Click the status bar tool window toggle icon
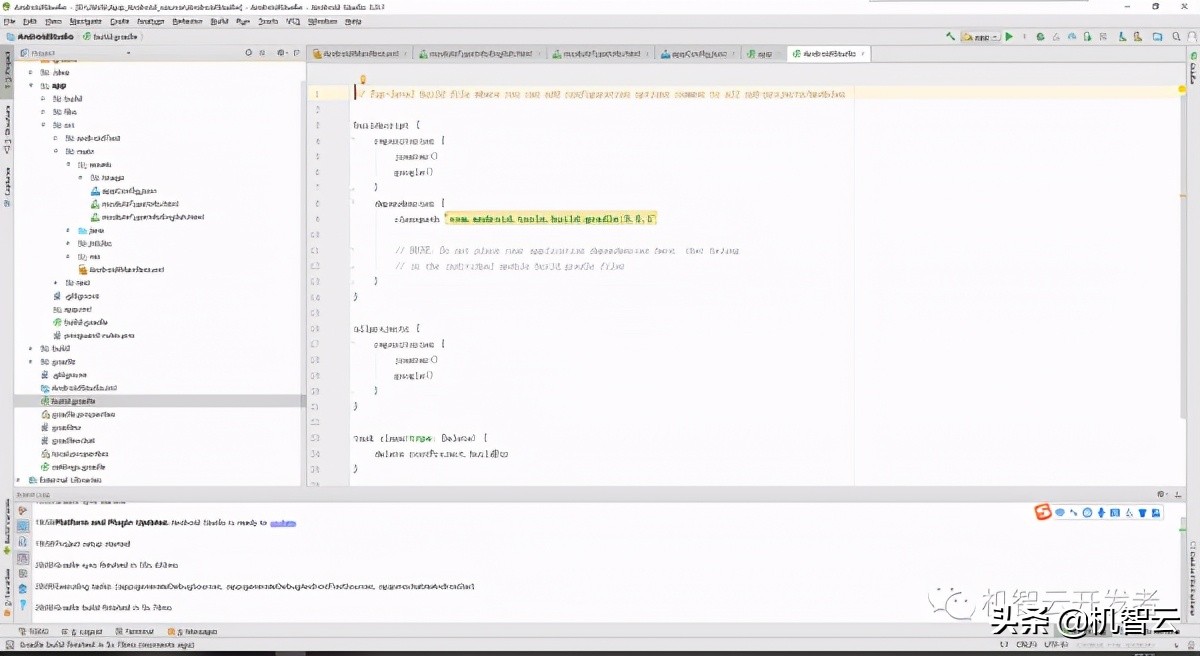The height and width of the screenshot is (656, 1200). (8, 646)
